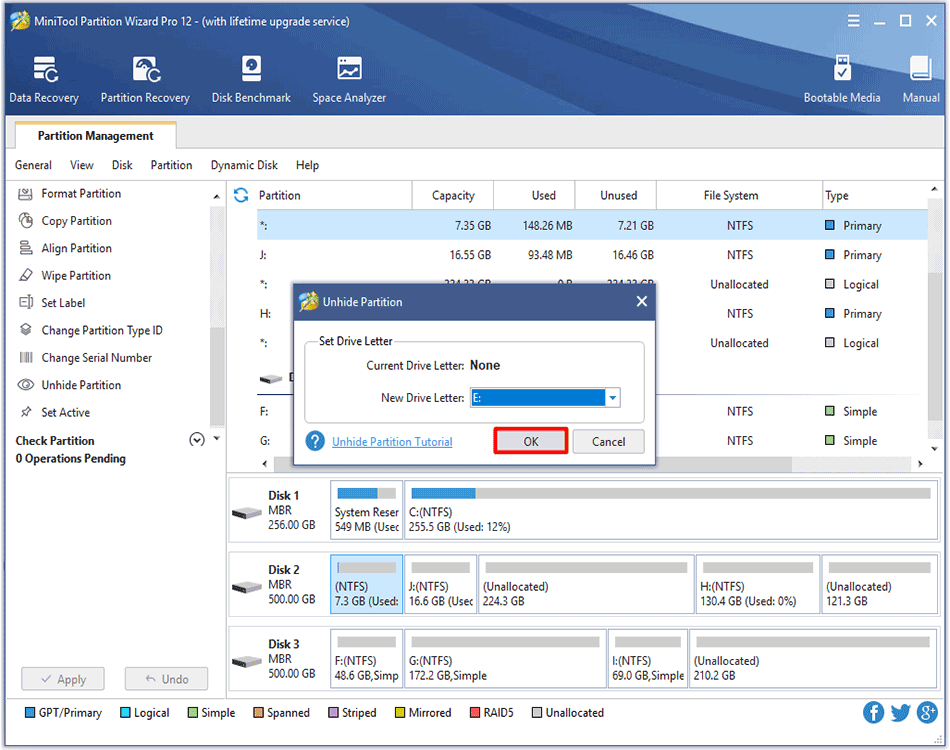This screenshot has height=750, width=950.
Task: Click the Unhide Partition eye icon
Action: (x=25, y=385)
